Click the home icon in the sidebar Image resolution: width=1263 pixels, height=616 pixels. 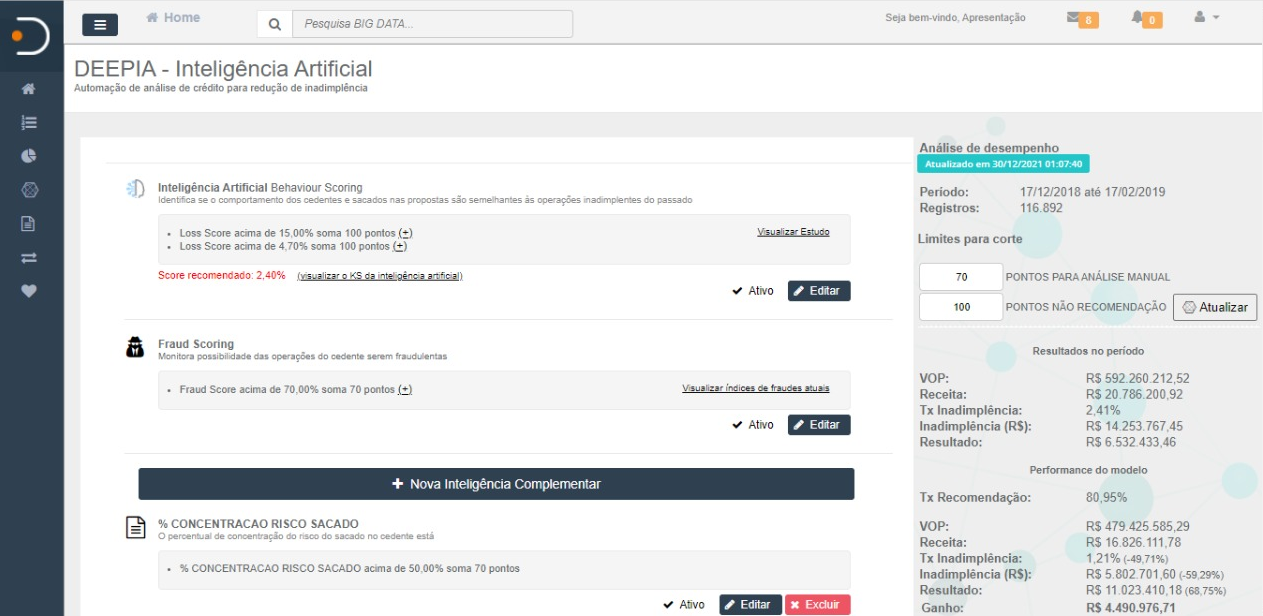(x=29, y=89)
